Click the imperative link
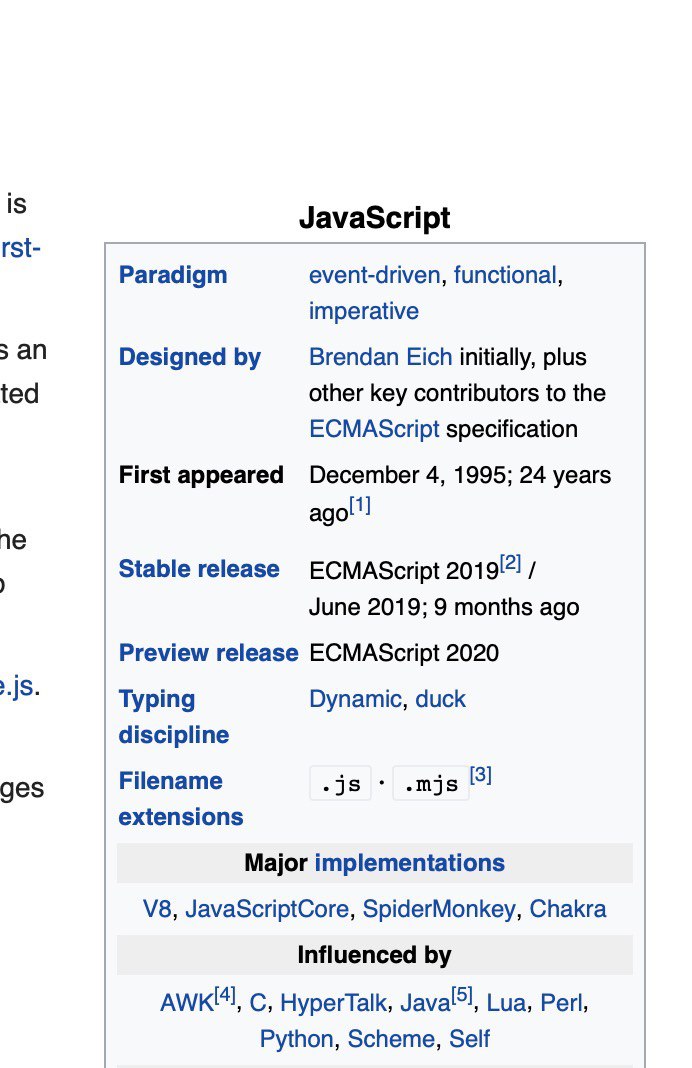This screenshot has width=692, height=1068. pyautogui.click(x=364, y=311)
